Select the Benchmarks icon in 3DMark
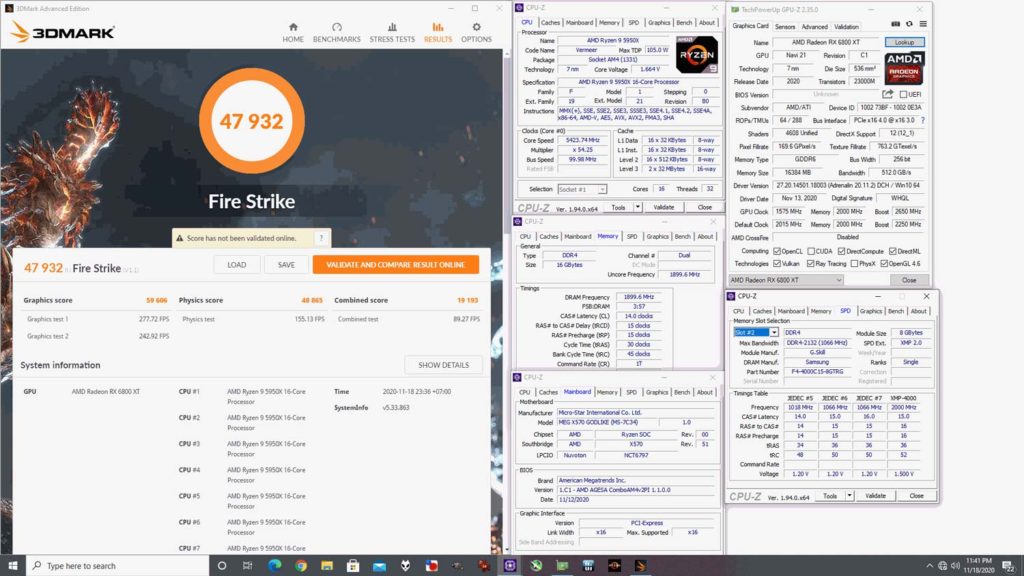This screenshot has width=1024, height=576. [336, 30]
